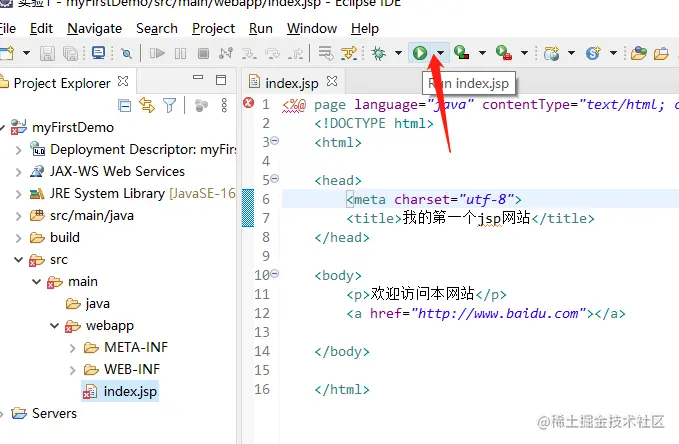Click the Step Return icon
The width and height of the screenshot is (679, 444).
[295, 53]
